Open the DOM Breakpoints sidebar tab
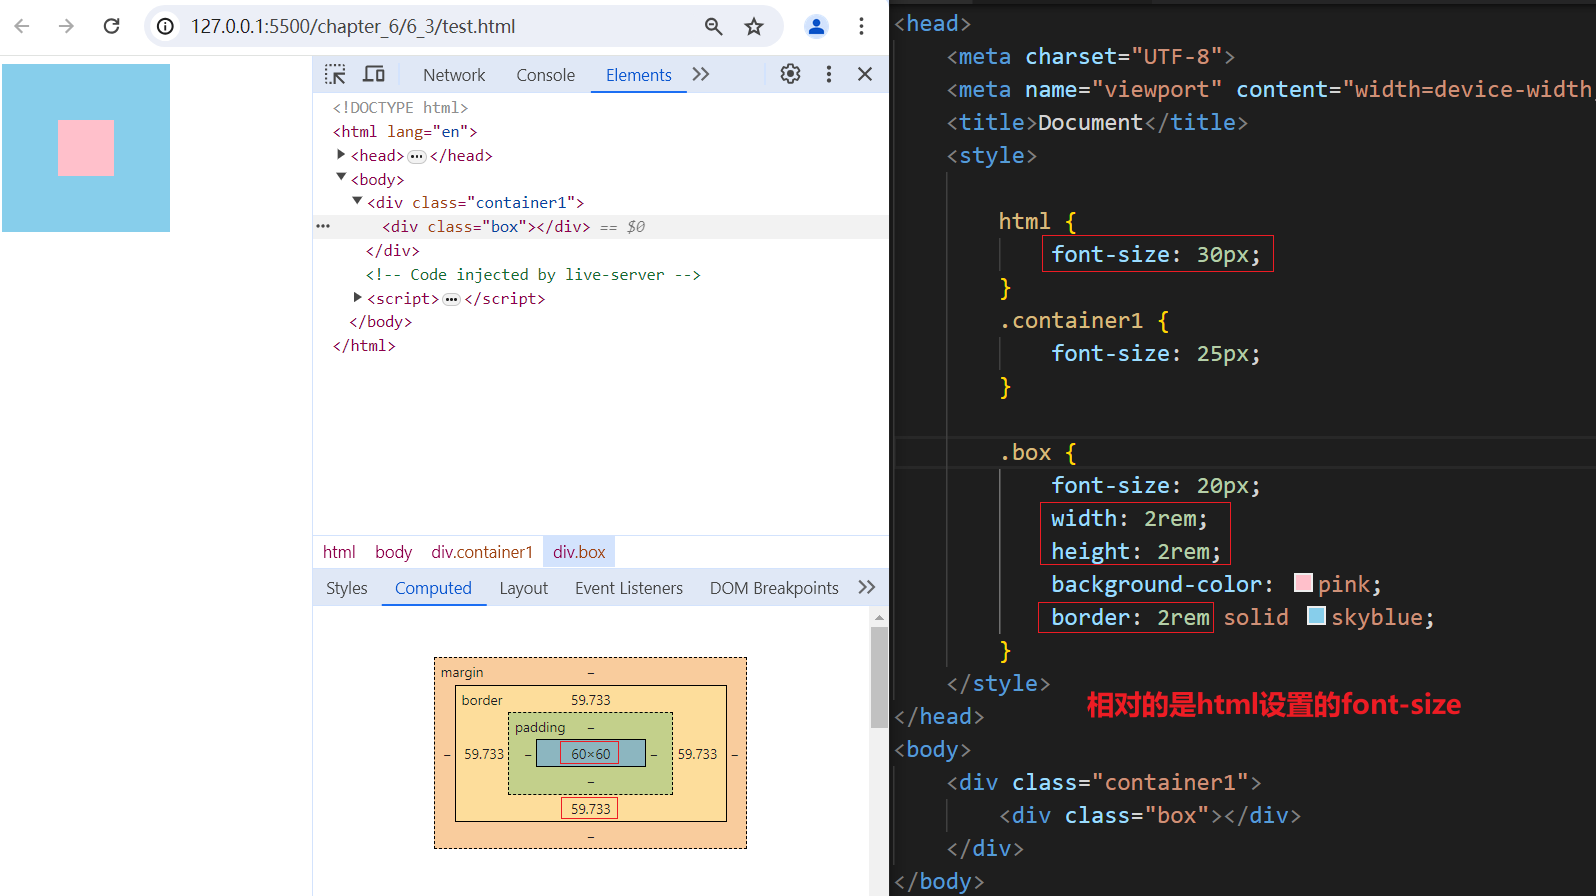Viewport: 1596px width, 896px height. (774, 588)
